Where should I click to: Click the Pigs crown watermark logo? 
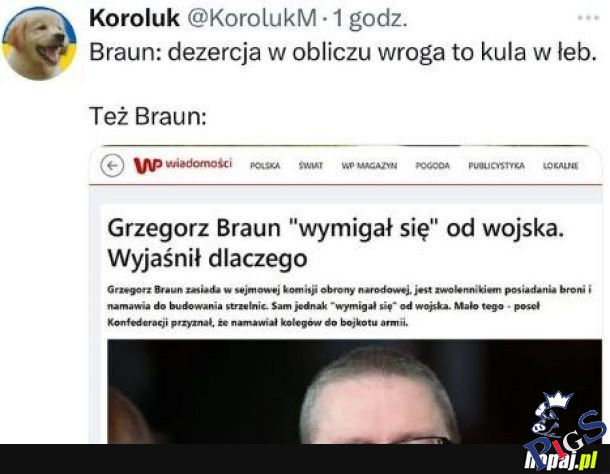565,423
